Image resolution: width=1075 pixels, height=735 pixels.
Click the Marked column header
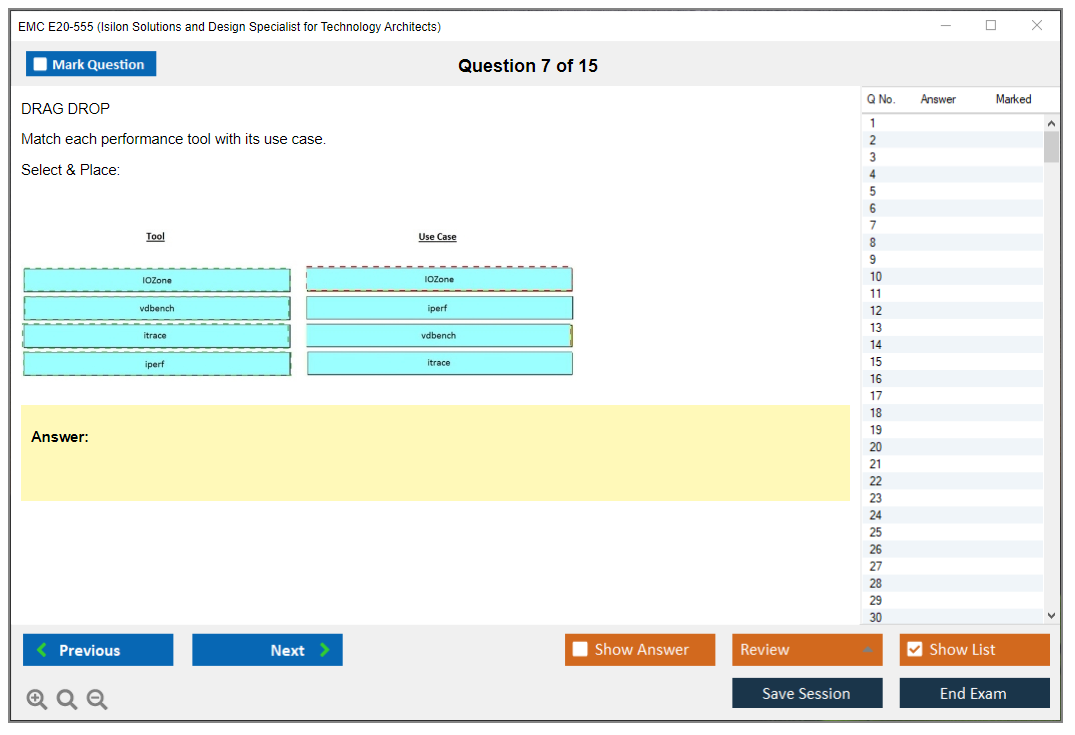[x=1013, y=99]
